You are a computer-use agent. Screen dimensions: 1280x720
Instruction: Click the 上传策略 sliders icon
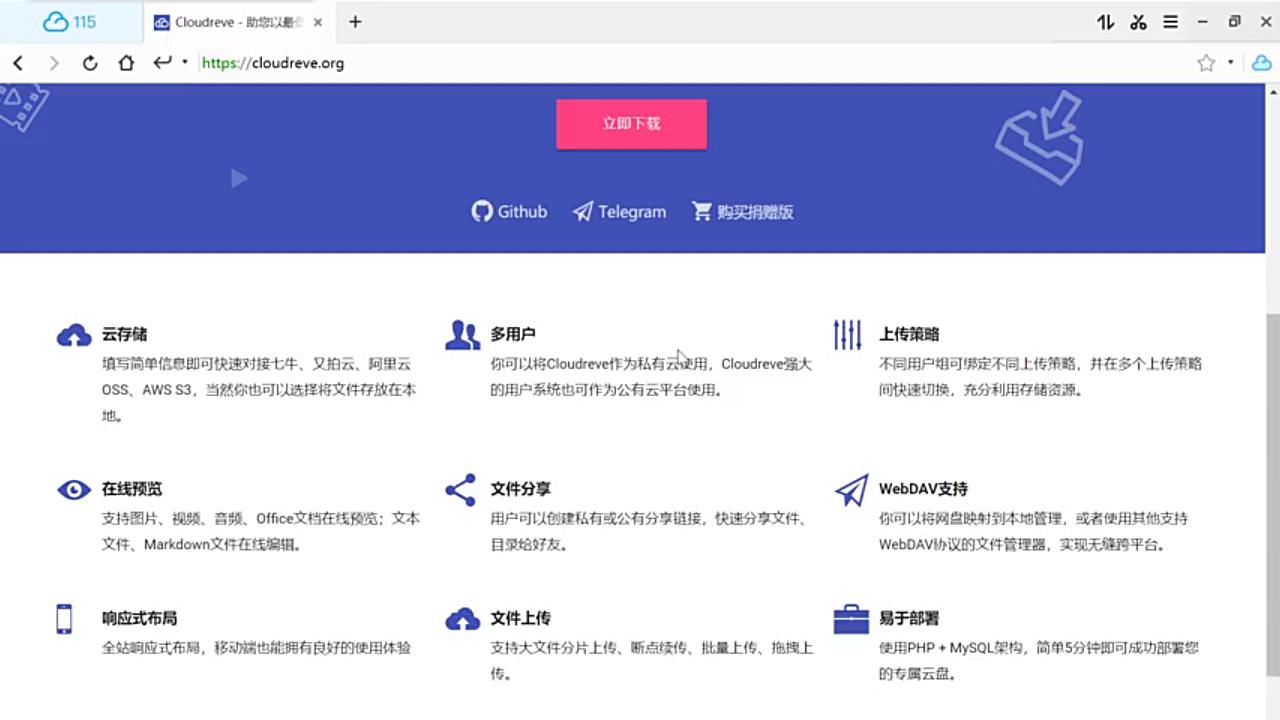click(848, 335)
